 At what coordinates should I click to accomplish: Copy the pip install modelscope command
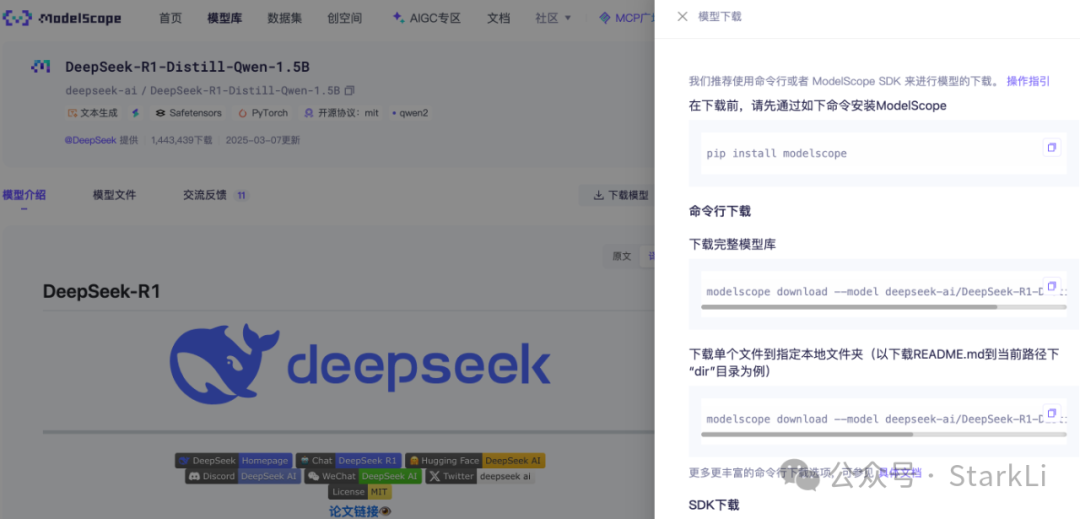click(1052, 147)
